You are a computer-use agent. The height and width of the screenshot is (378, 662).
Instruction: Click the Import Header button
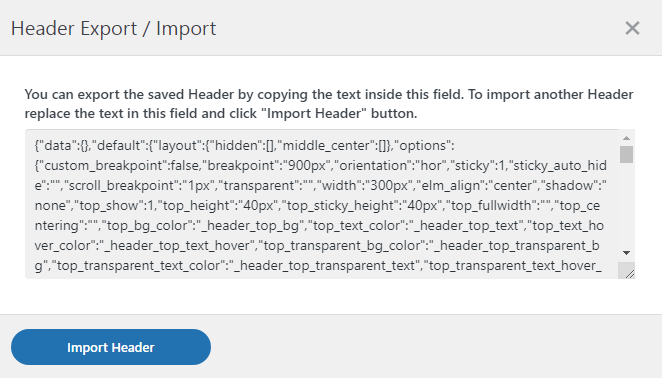pyautogui.click(x=111, y=347)
